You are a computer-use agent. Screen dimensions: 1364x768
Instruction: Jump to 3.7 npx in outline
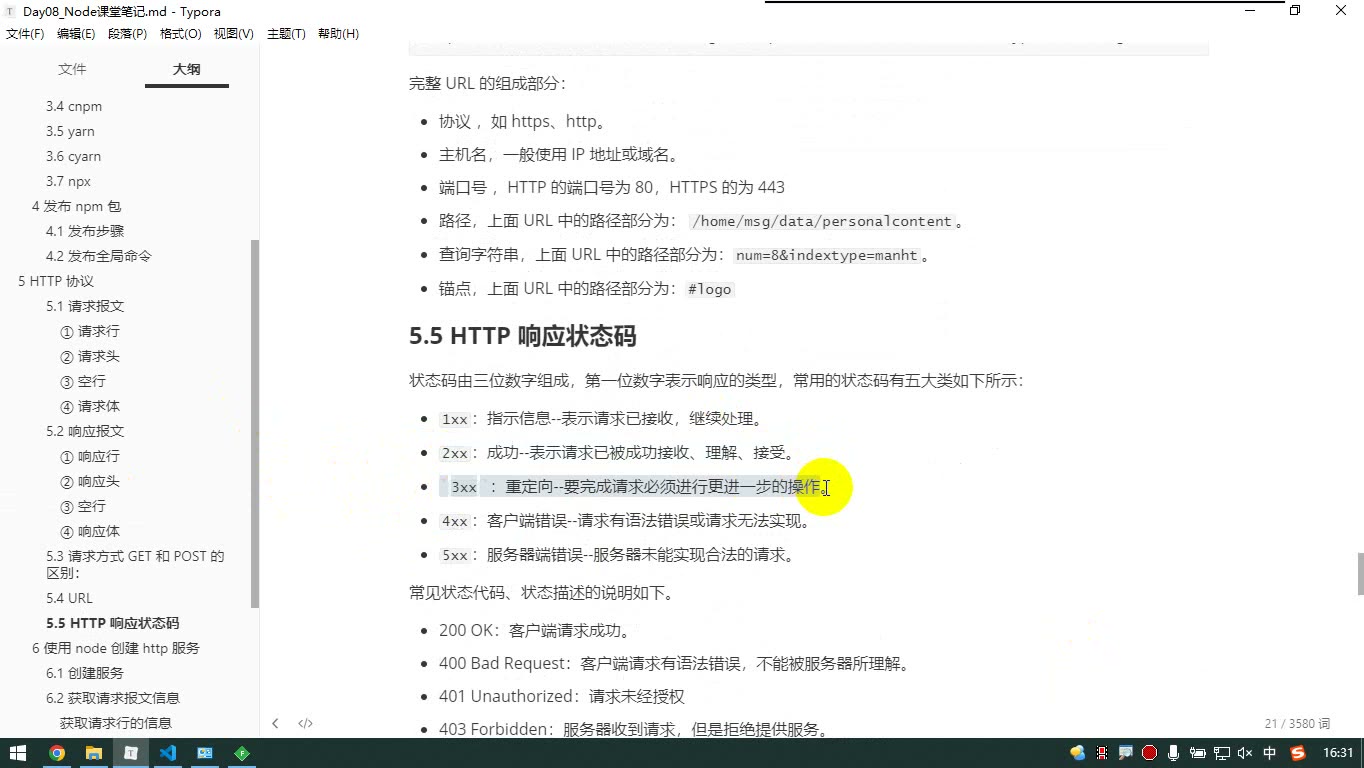68,181
